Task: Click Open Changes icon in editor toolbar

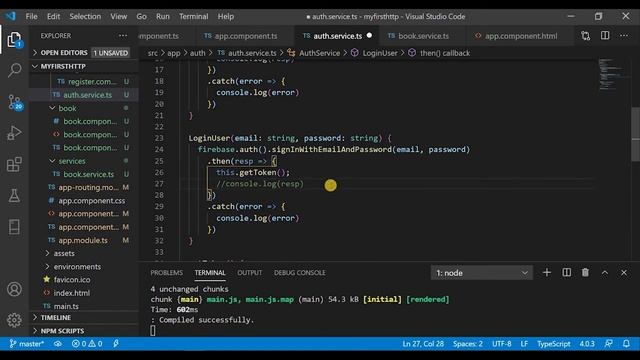Action: pos(586,36)
